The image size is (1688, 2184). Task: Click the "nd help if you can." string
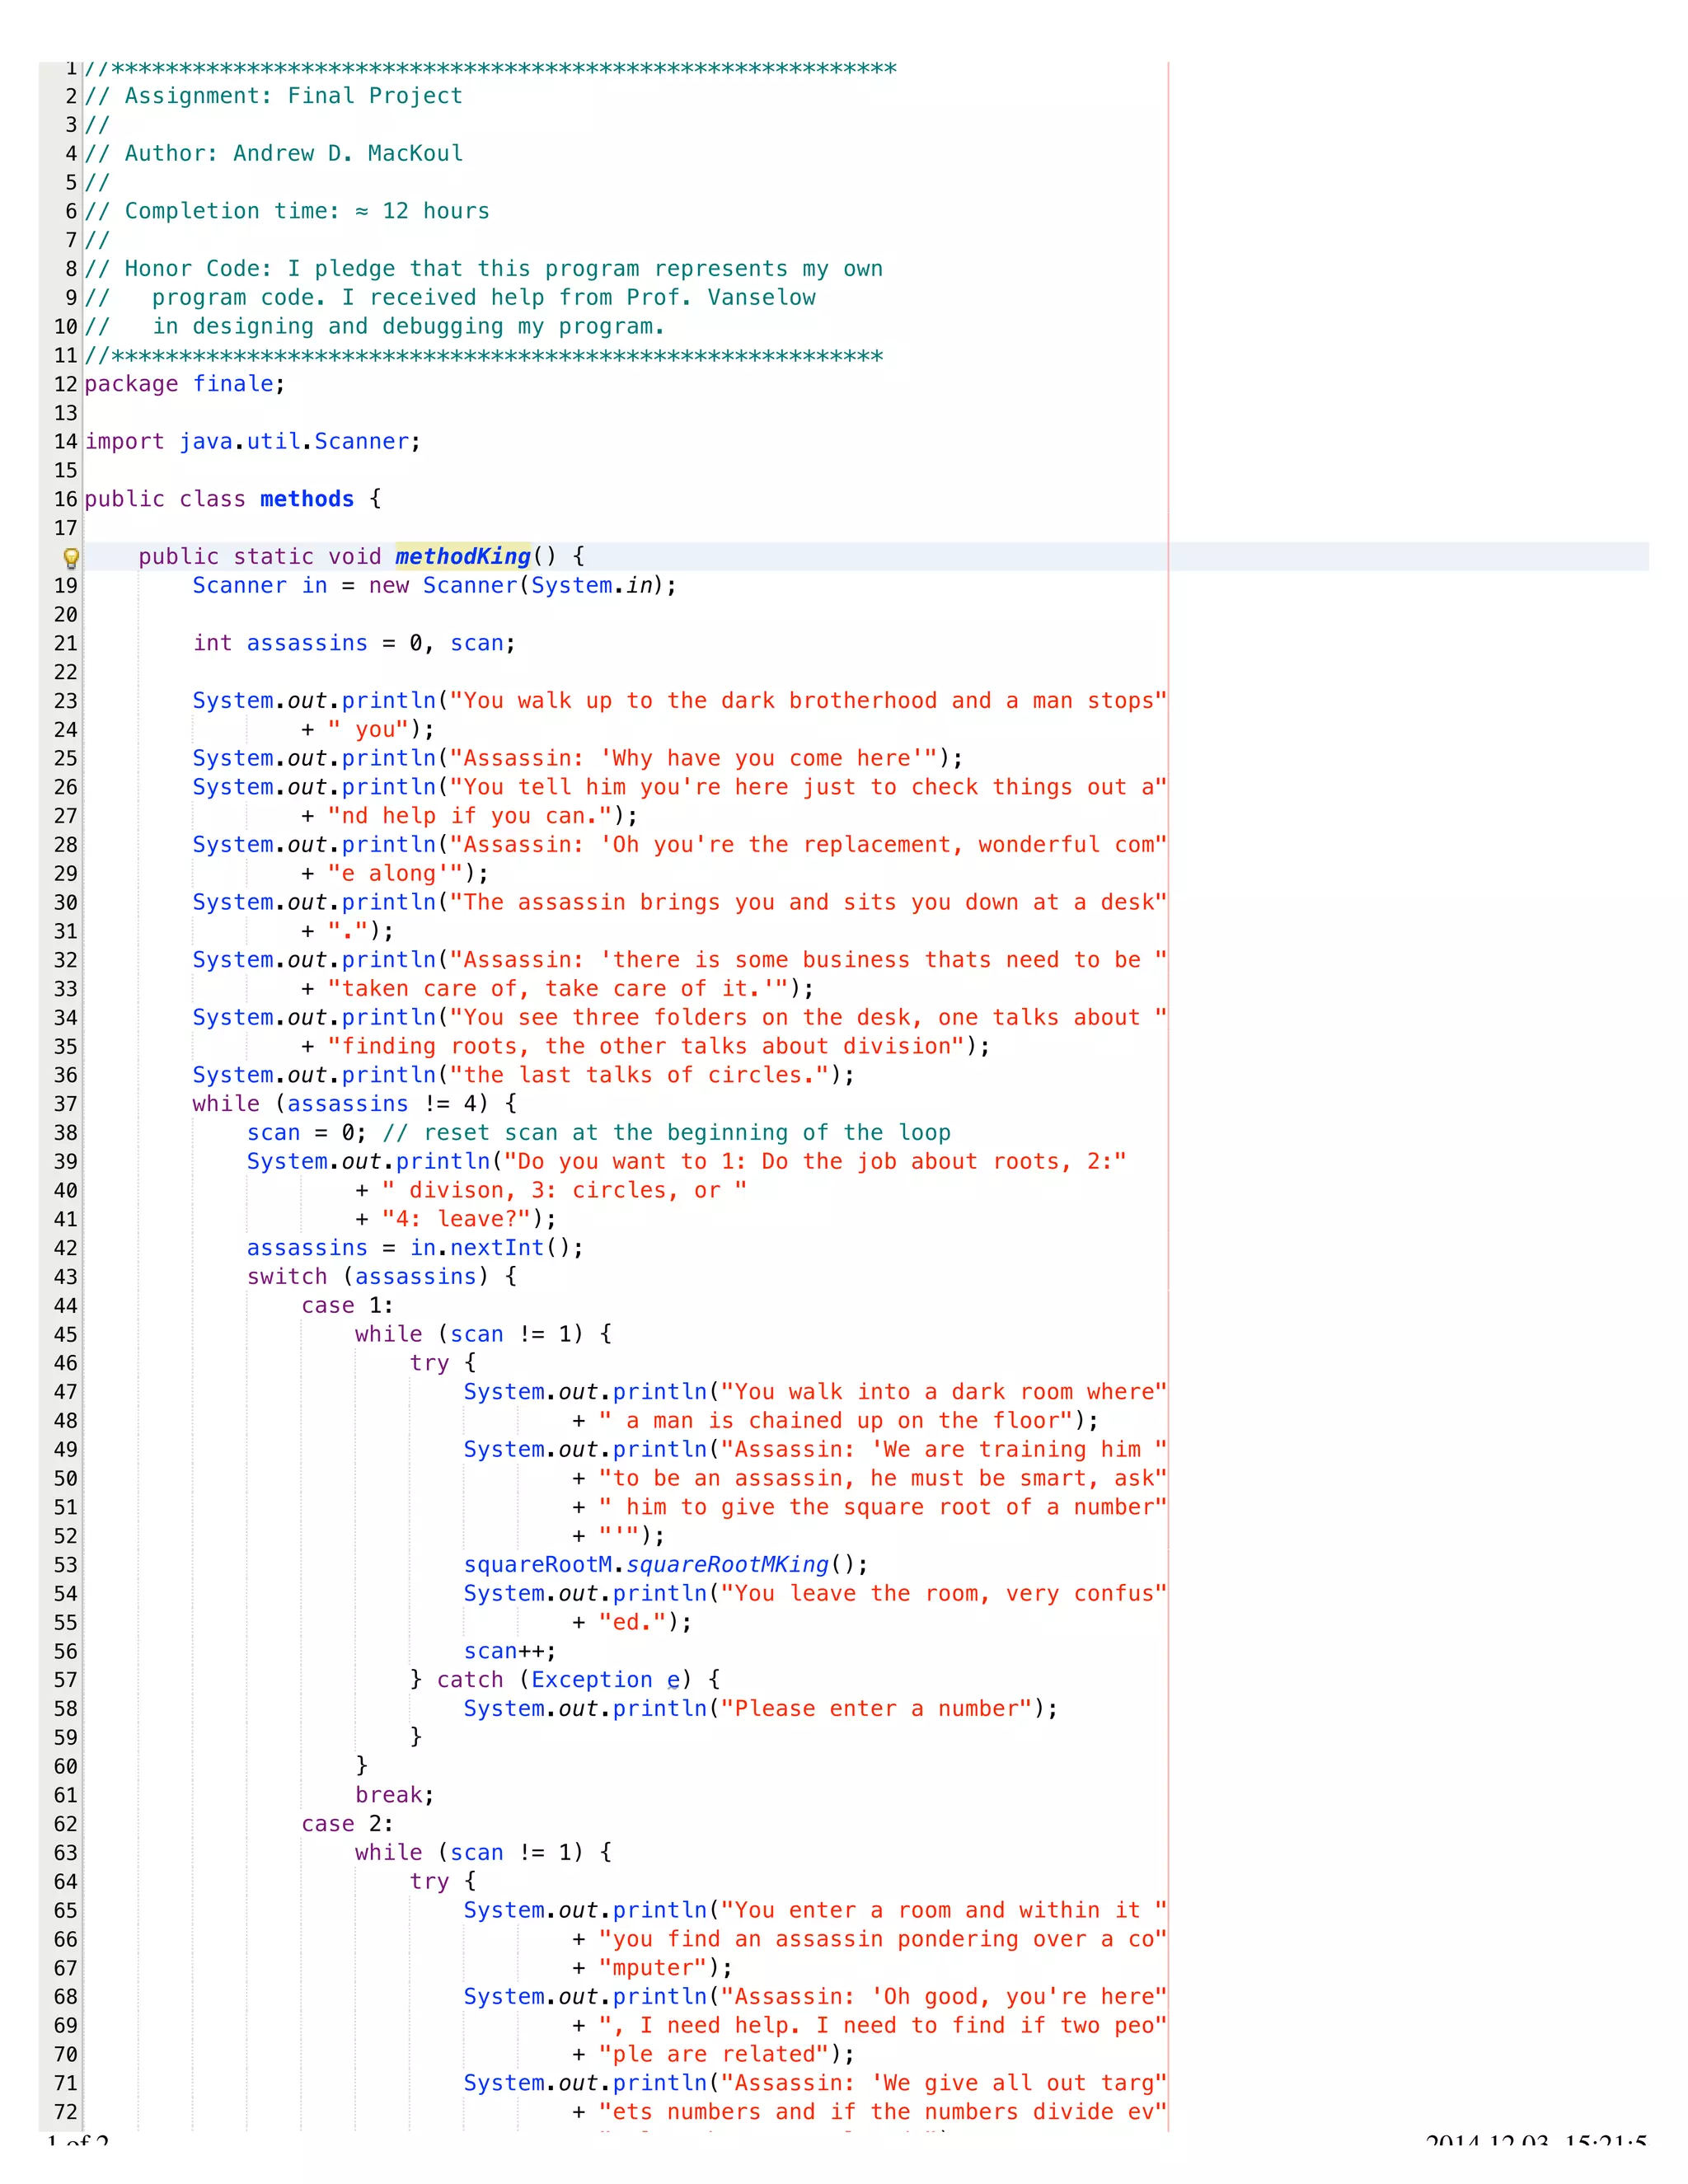click(x=470, y=816)
